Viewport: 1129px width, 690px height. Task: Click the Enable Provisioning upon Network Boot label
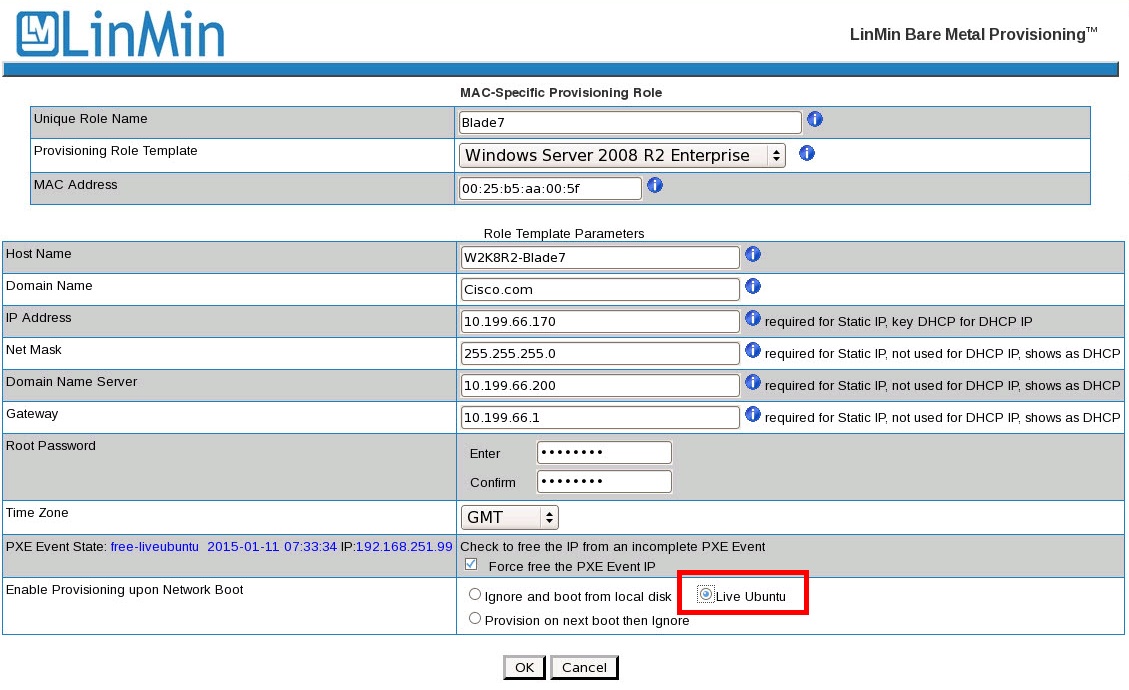click(125, 590)
